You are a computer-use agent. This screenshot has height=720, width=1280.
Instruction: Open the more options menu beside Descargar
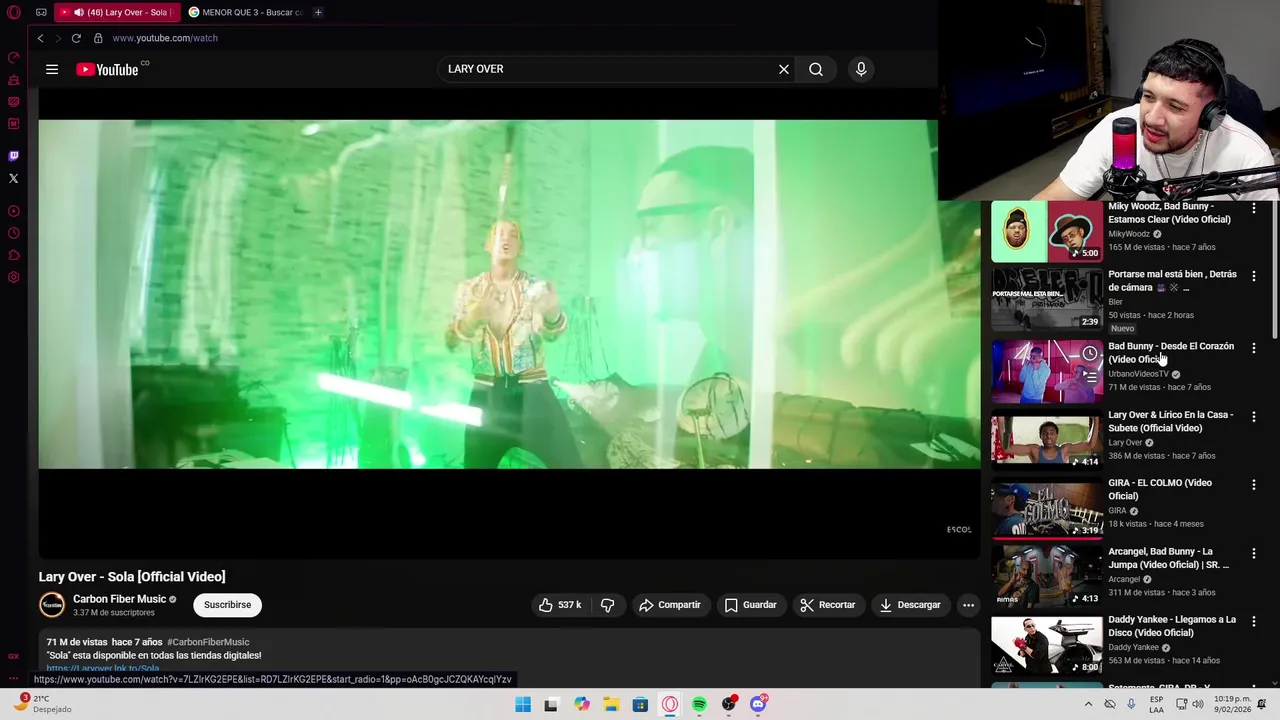[x=968, y=605]
